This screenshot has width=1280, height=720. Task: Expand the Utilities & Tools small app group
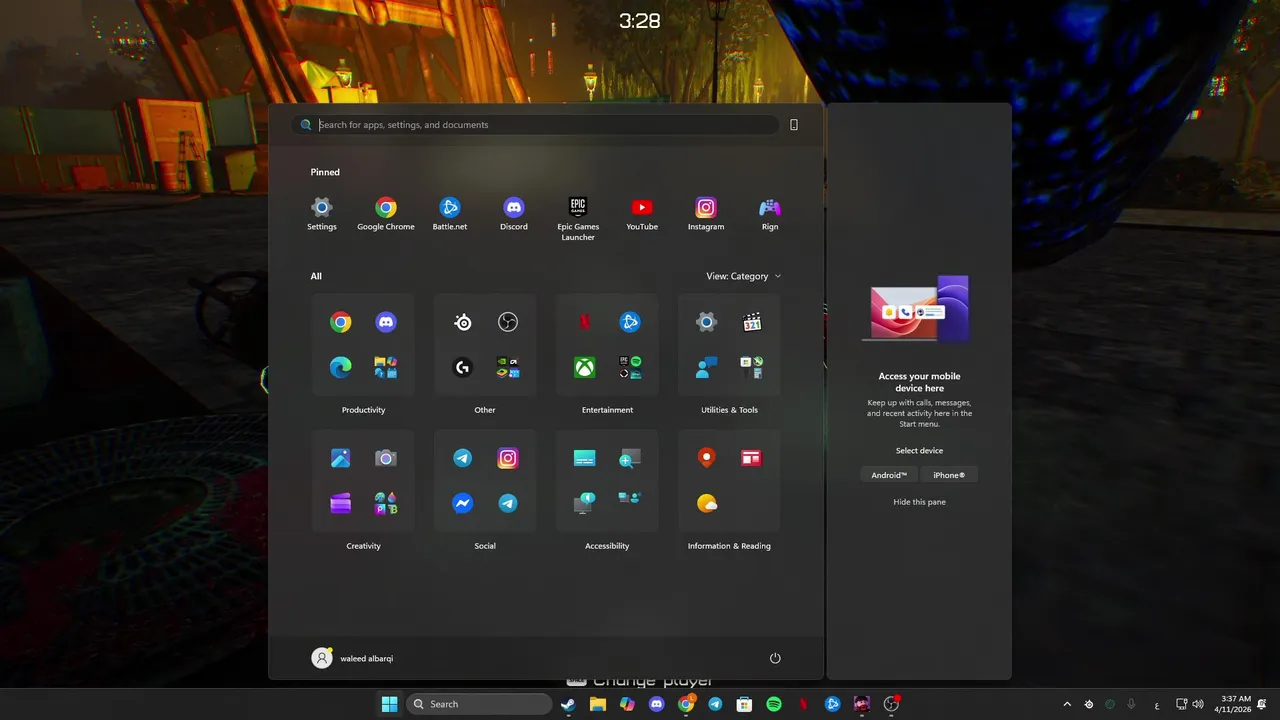(x=752, y=367)
